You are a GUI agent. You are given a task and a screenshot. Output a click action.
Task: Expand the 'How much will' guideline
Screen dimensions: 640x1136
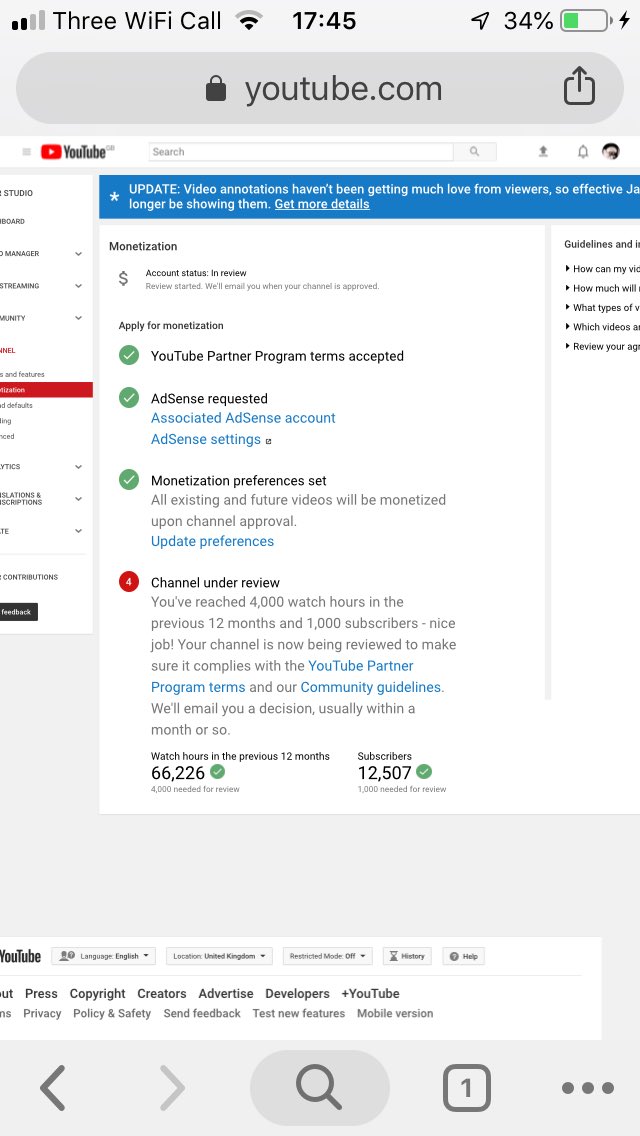pos(602,288)
